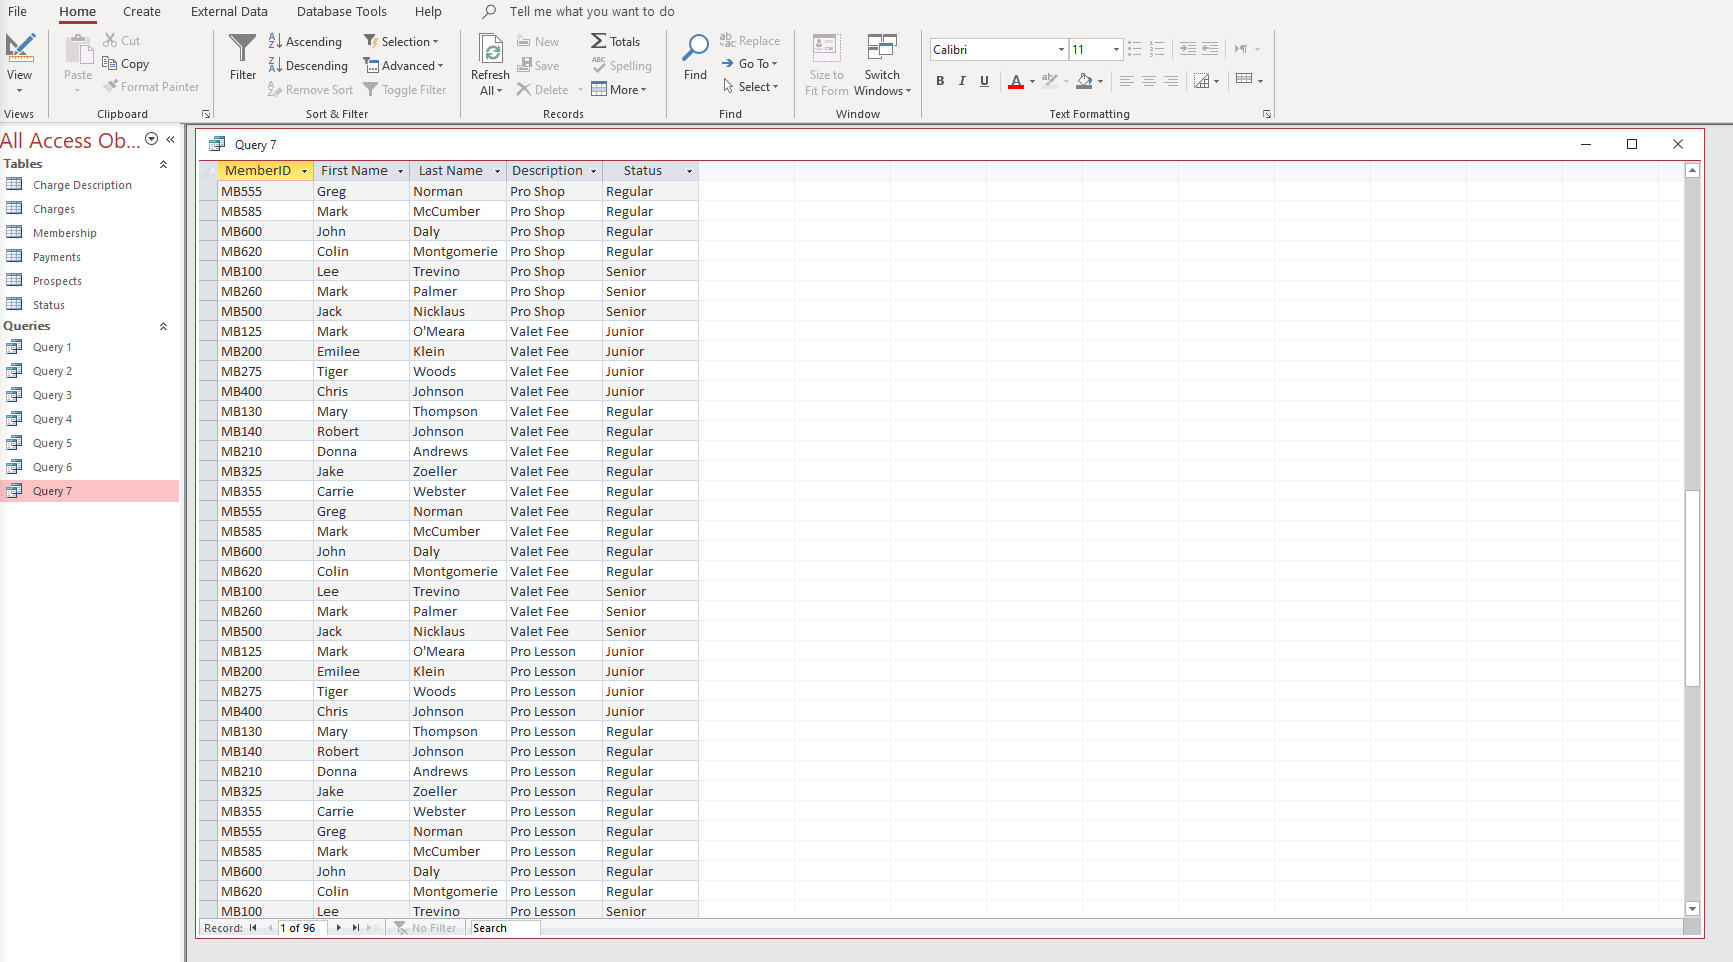Open the Status column dropdown arrow
The image size is (1733, 962).
point(689,171)
